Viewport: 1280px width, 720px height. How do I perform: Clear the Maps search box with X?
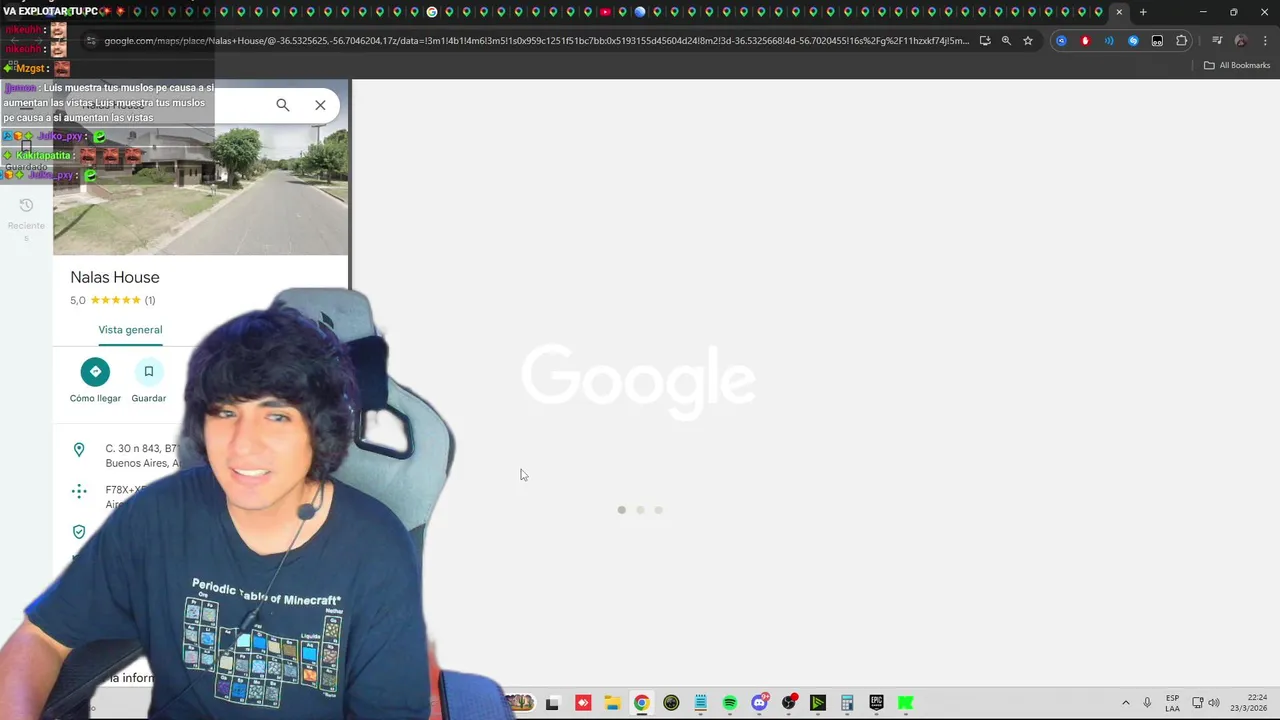coord(320,105)
